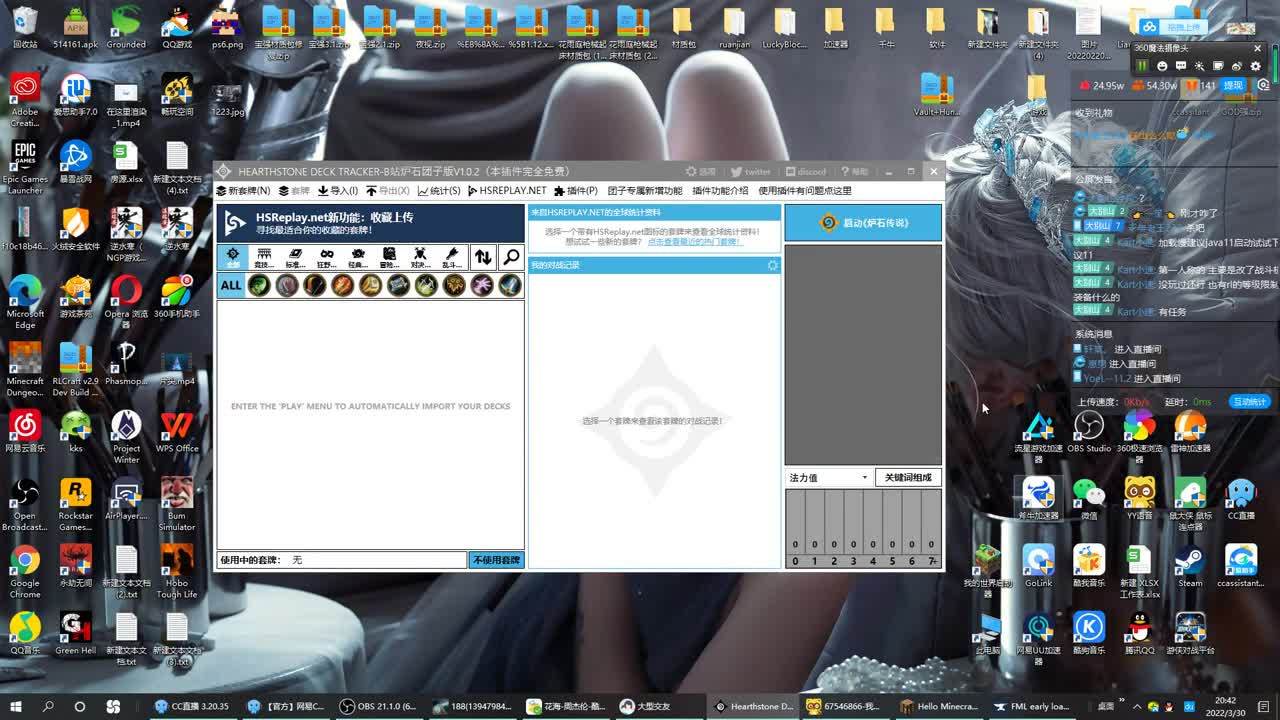This screenshot has height=720, width=1280.
Task: Select the 对决 duels deck filter icon
Action: (420, 257)
